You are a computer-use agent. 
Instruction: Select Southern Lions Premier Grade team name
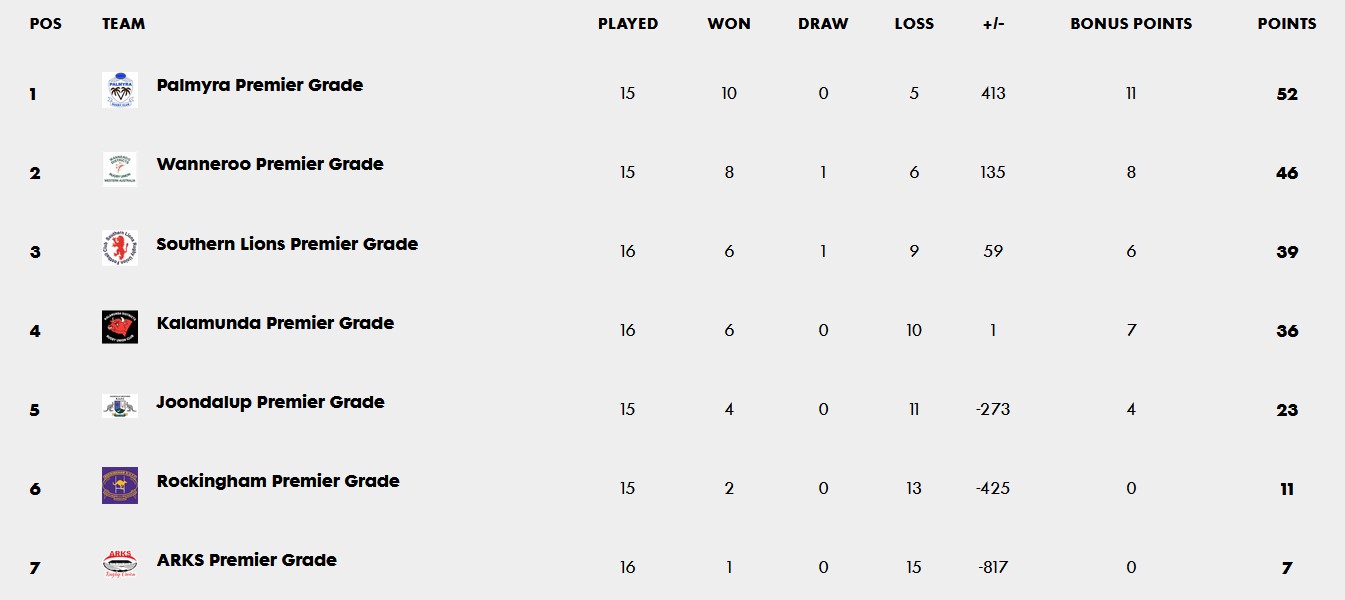click(x=287, y=244)
